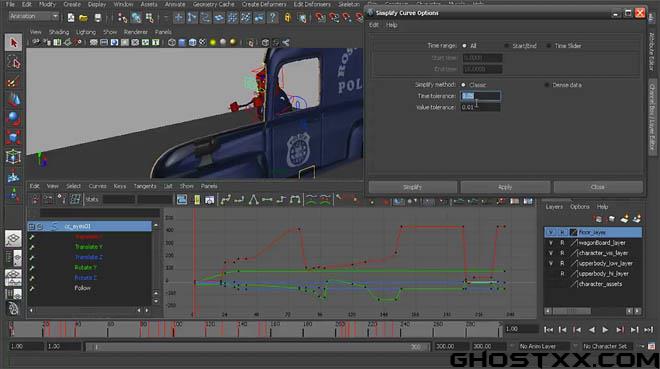Image resolution: width=660 pixels, height=369 pixels.
Task: Play animation forwards
Action: point(605,330)
